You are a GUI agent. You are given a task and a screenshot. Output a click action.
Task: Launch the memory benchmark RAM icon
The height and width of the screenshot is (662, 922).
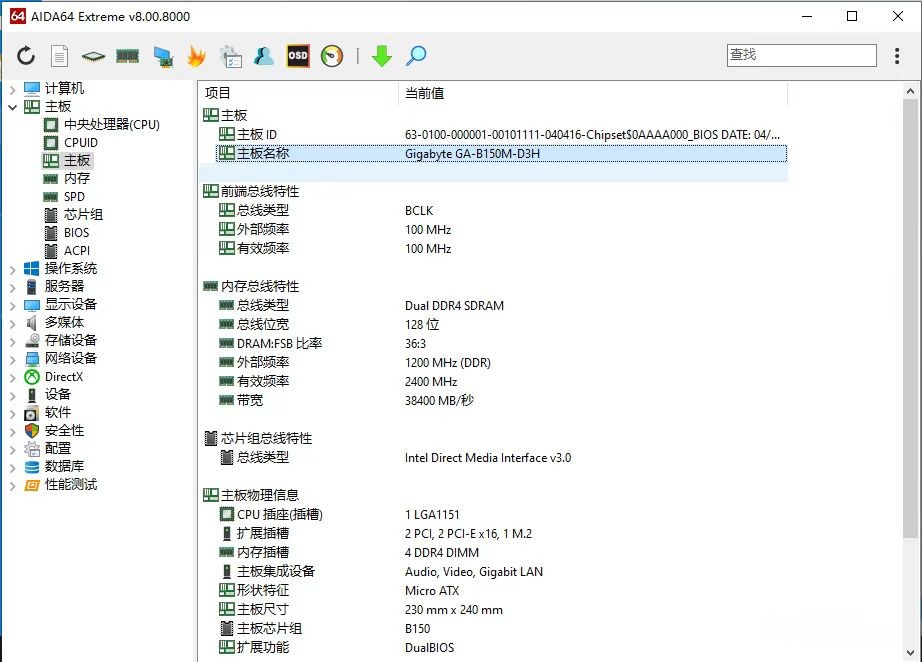point(127,56)
